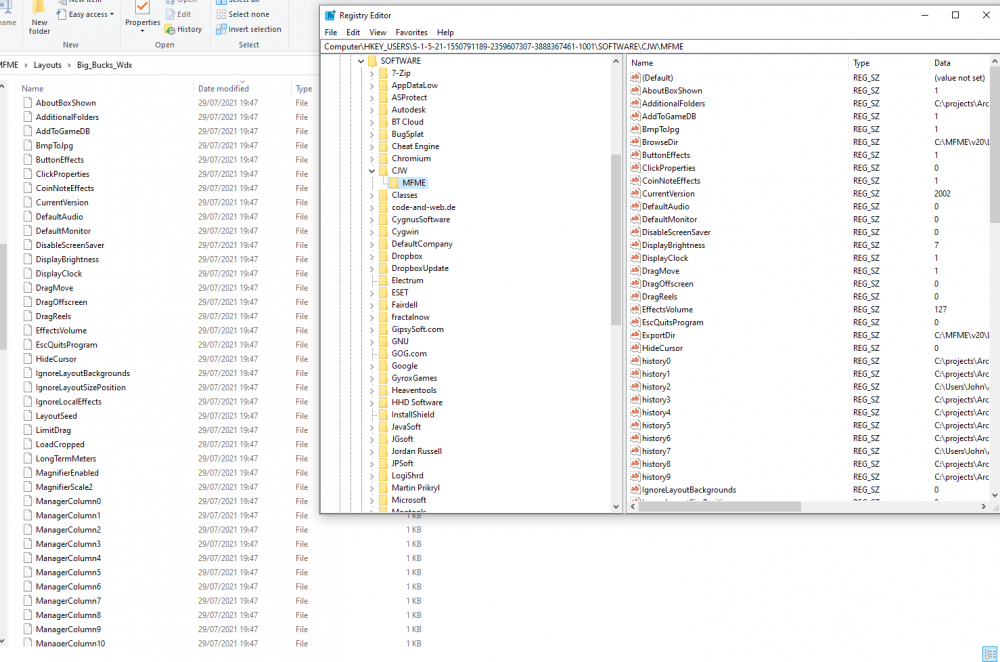
Task: Select the HideCursor registry value icon
Action: (x=635, y=348)
